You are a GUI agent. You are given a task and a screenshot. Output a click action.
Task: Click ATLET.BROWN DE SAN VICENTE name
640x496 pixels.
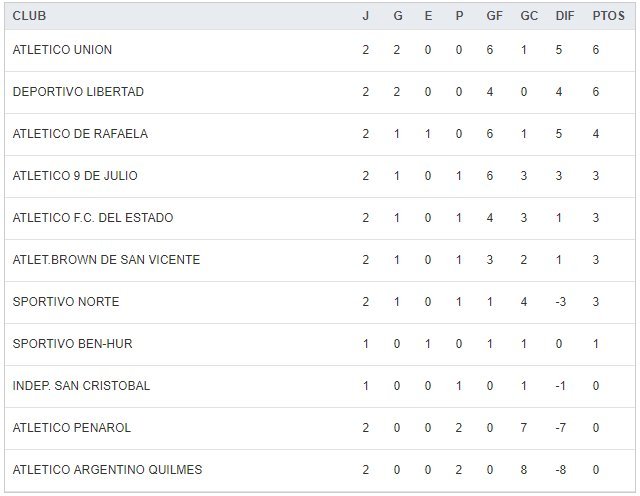click(106, 260)
